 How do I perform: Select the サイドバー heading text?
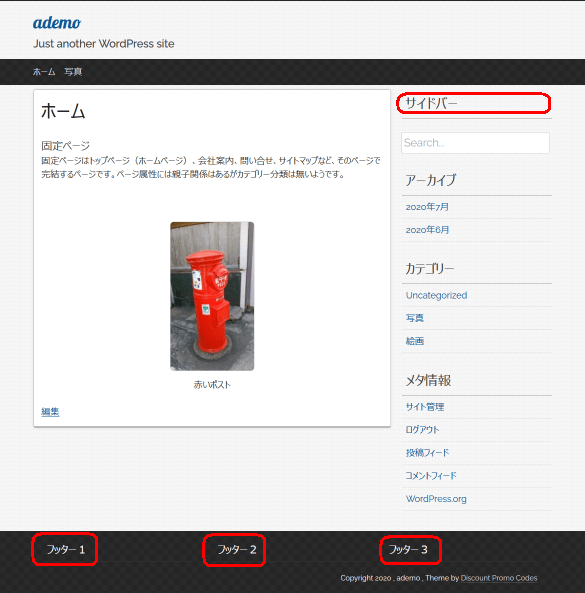pos(431,103)
